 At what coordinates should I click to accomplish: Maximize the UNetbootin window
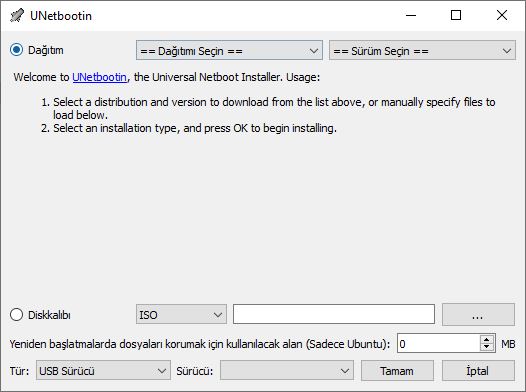(456, 15)
